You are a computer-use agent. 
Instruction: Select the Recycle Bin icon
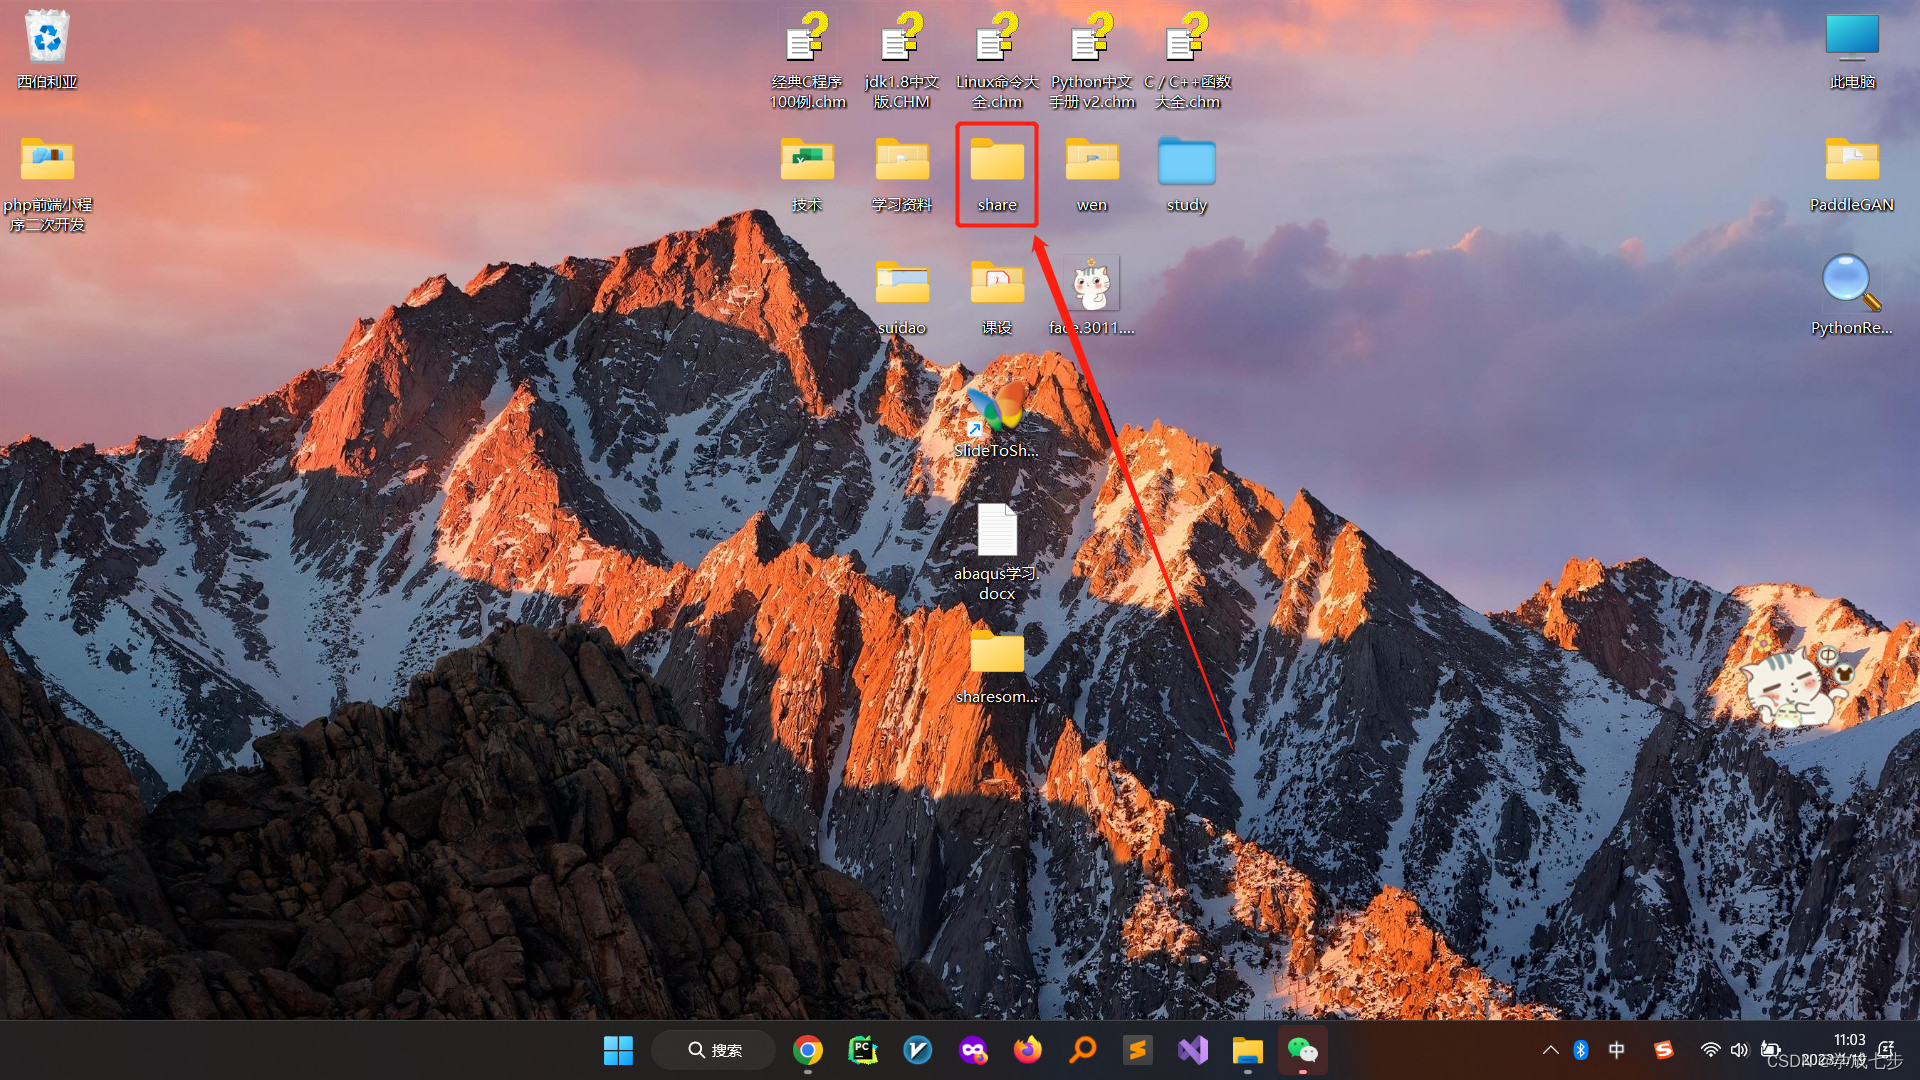point(47,48)
